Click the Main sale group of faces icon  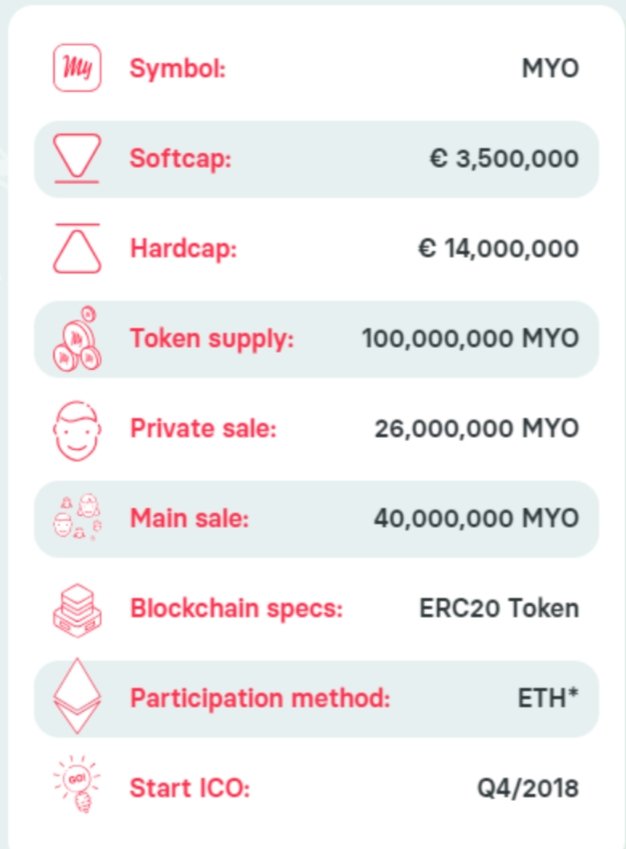[x=77, y=519]
